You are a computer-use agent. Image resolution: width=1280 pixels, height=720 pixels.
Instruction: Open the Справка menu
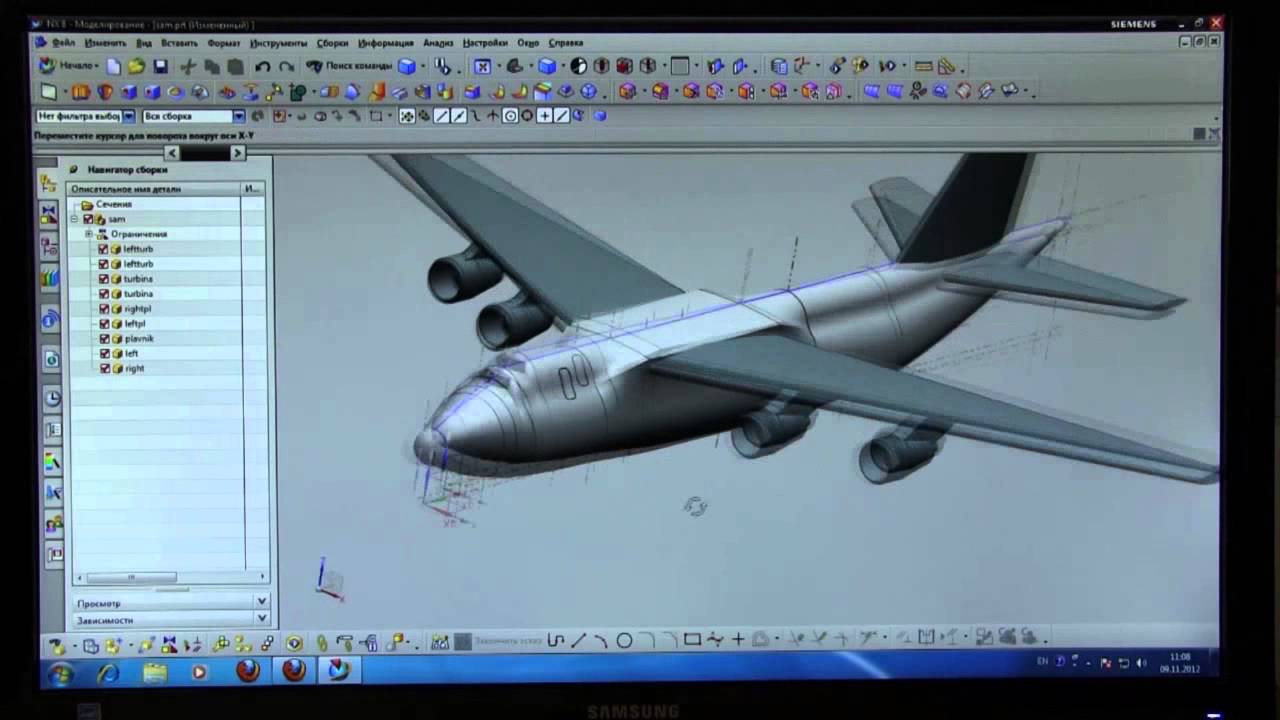point(566,43)
